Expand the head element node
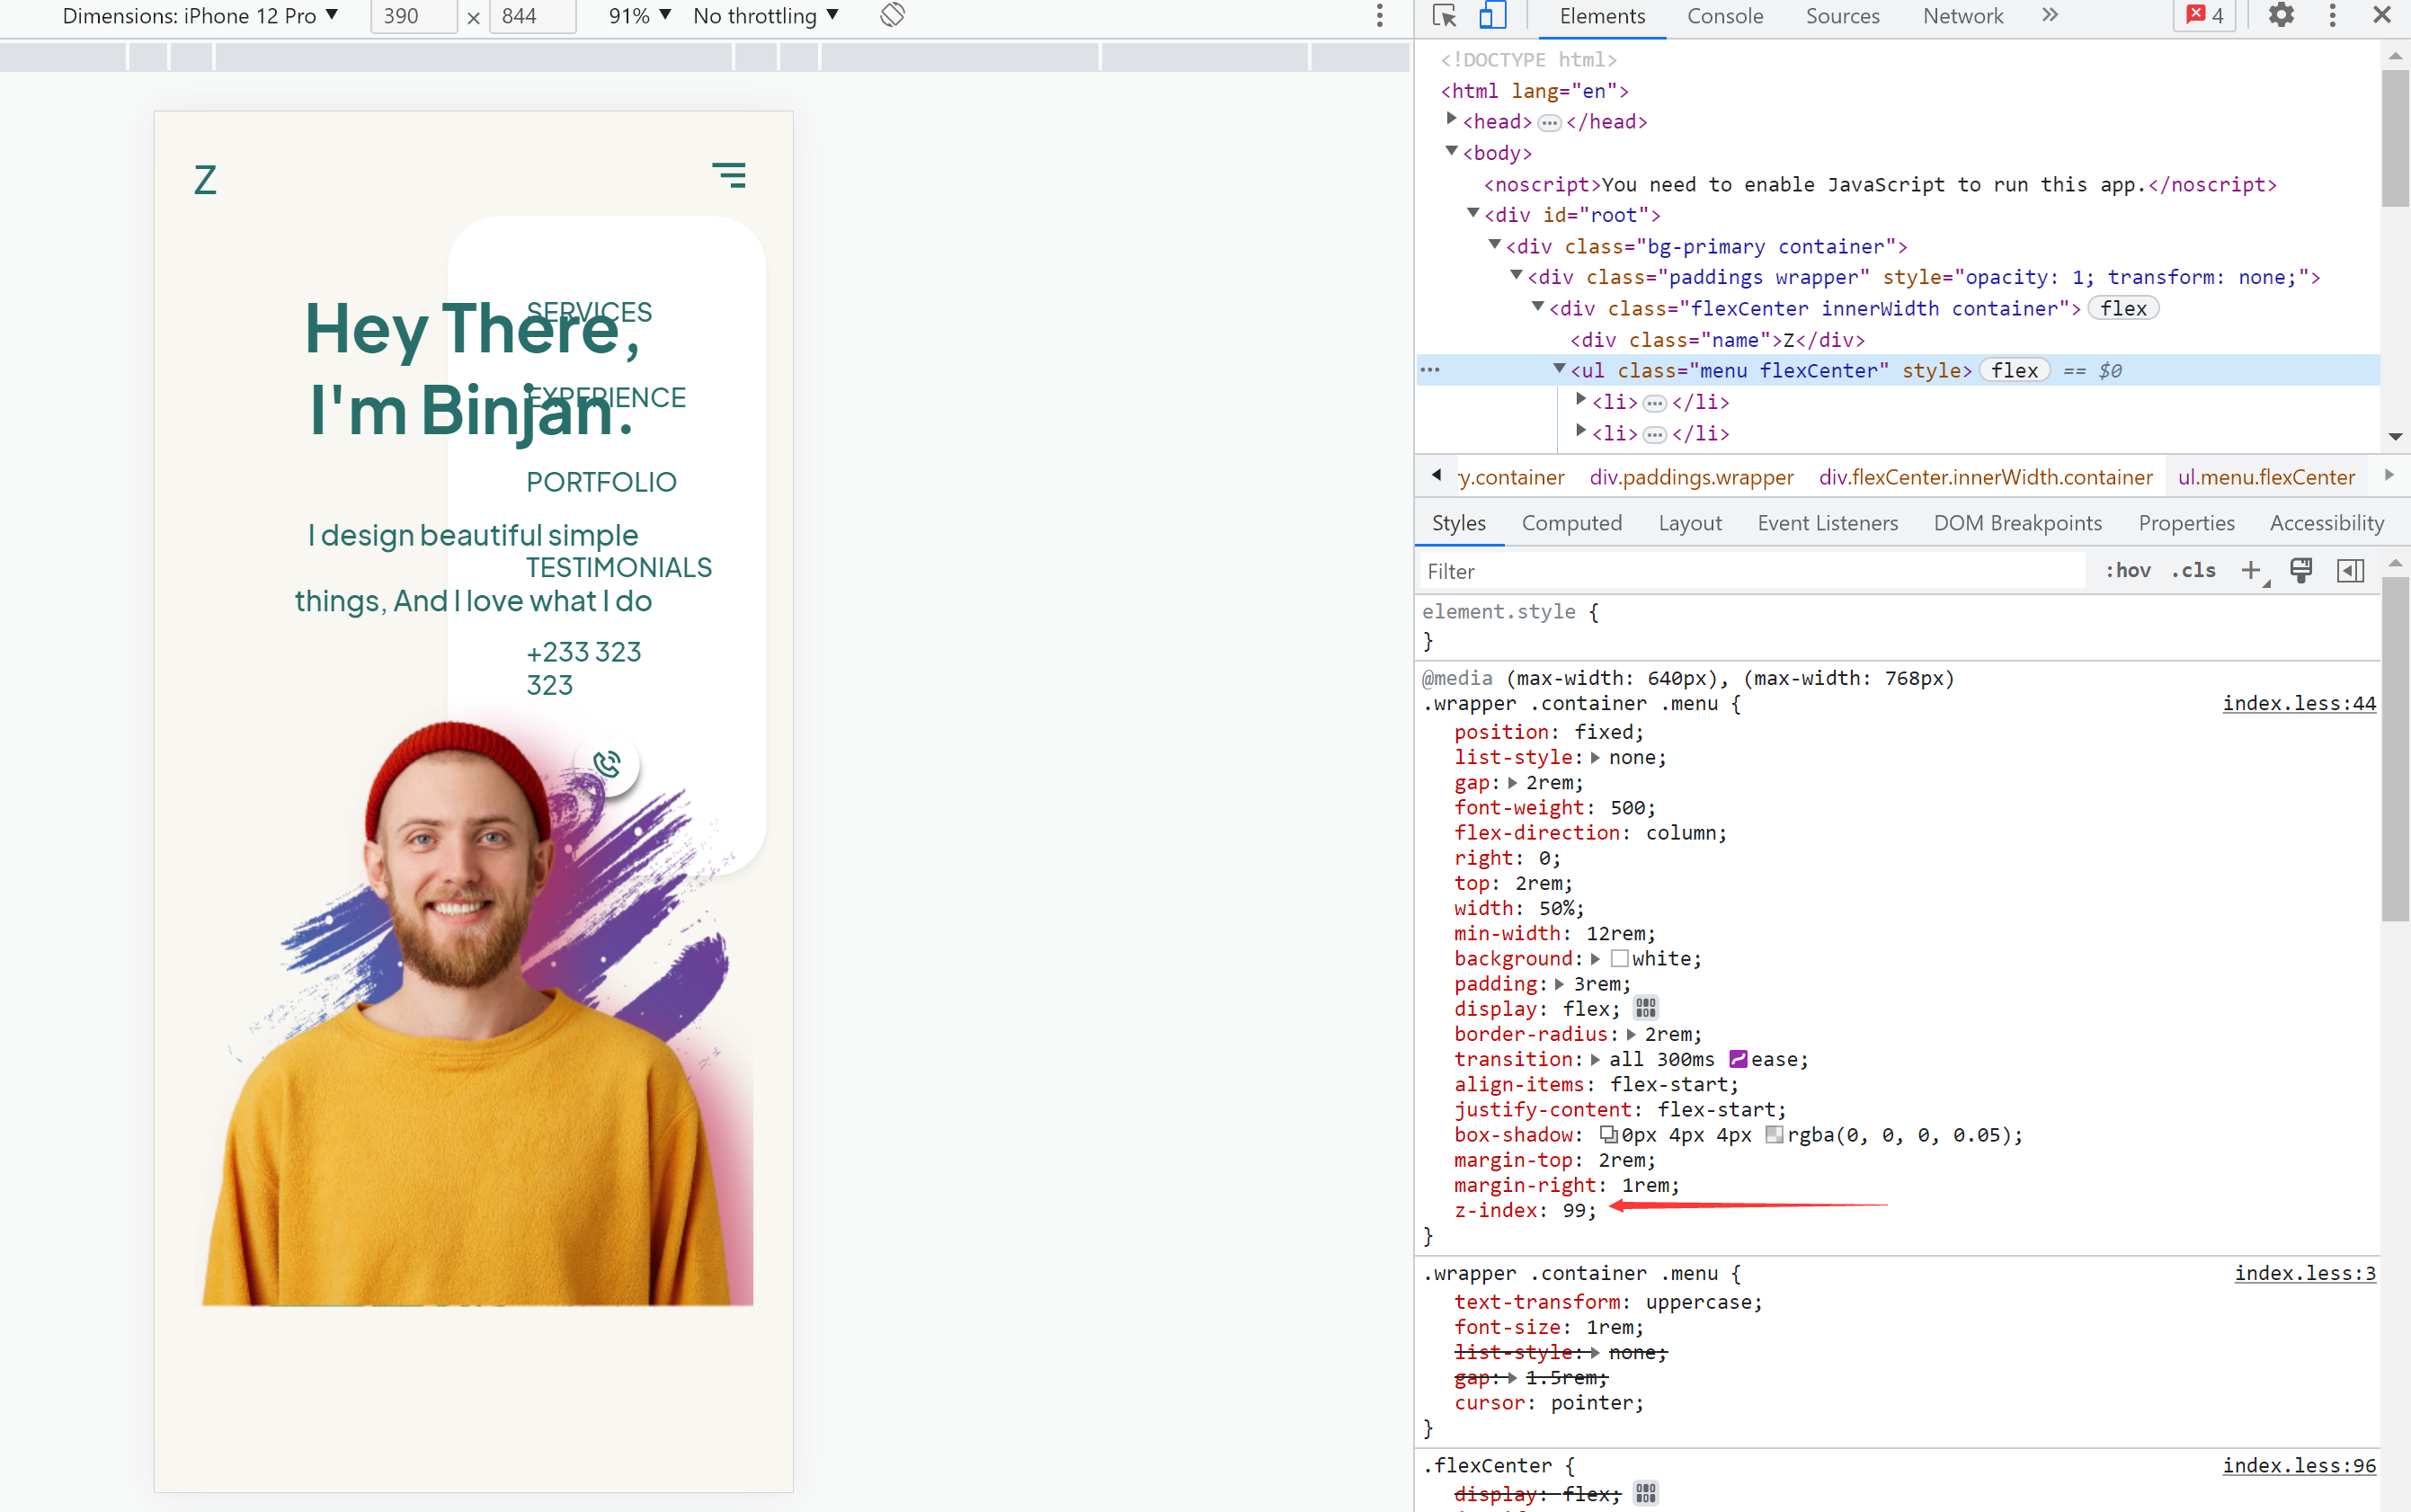This screenshot has height=1512, width=2411. click(x=1451, y=120)
